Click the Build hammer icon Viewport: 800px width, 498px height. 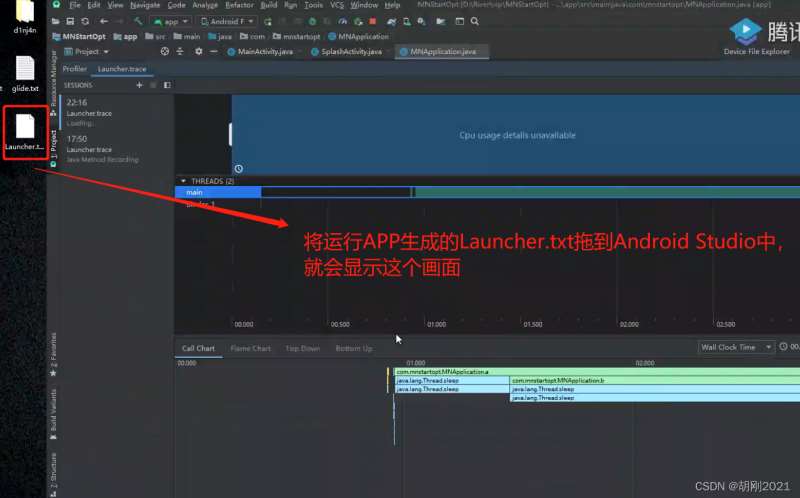click(x=138, y=21)
